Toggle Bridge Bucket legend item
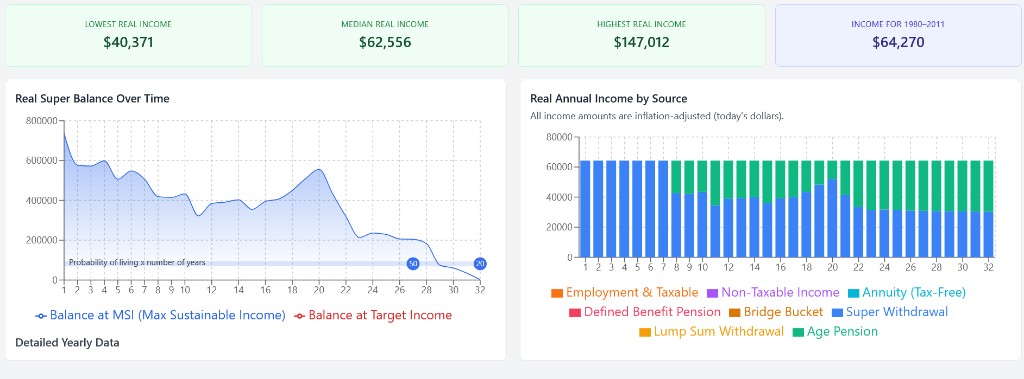 776,312
